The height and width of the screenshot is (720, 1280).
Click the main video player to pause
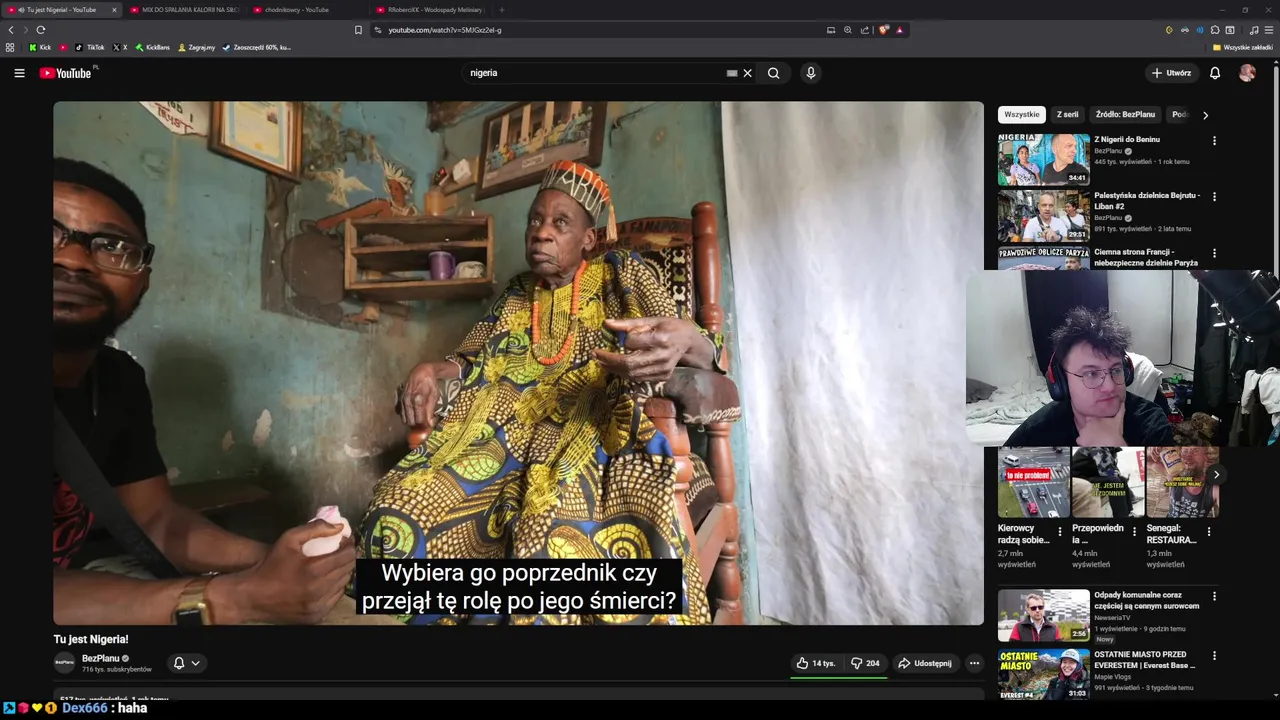518,363
